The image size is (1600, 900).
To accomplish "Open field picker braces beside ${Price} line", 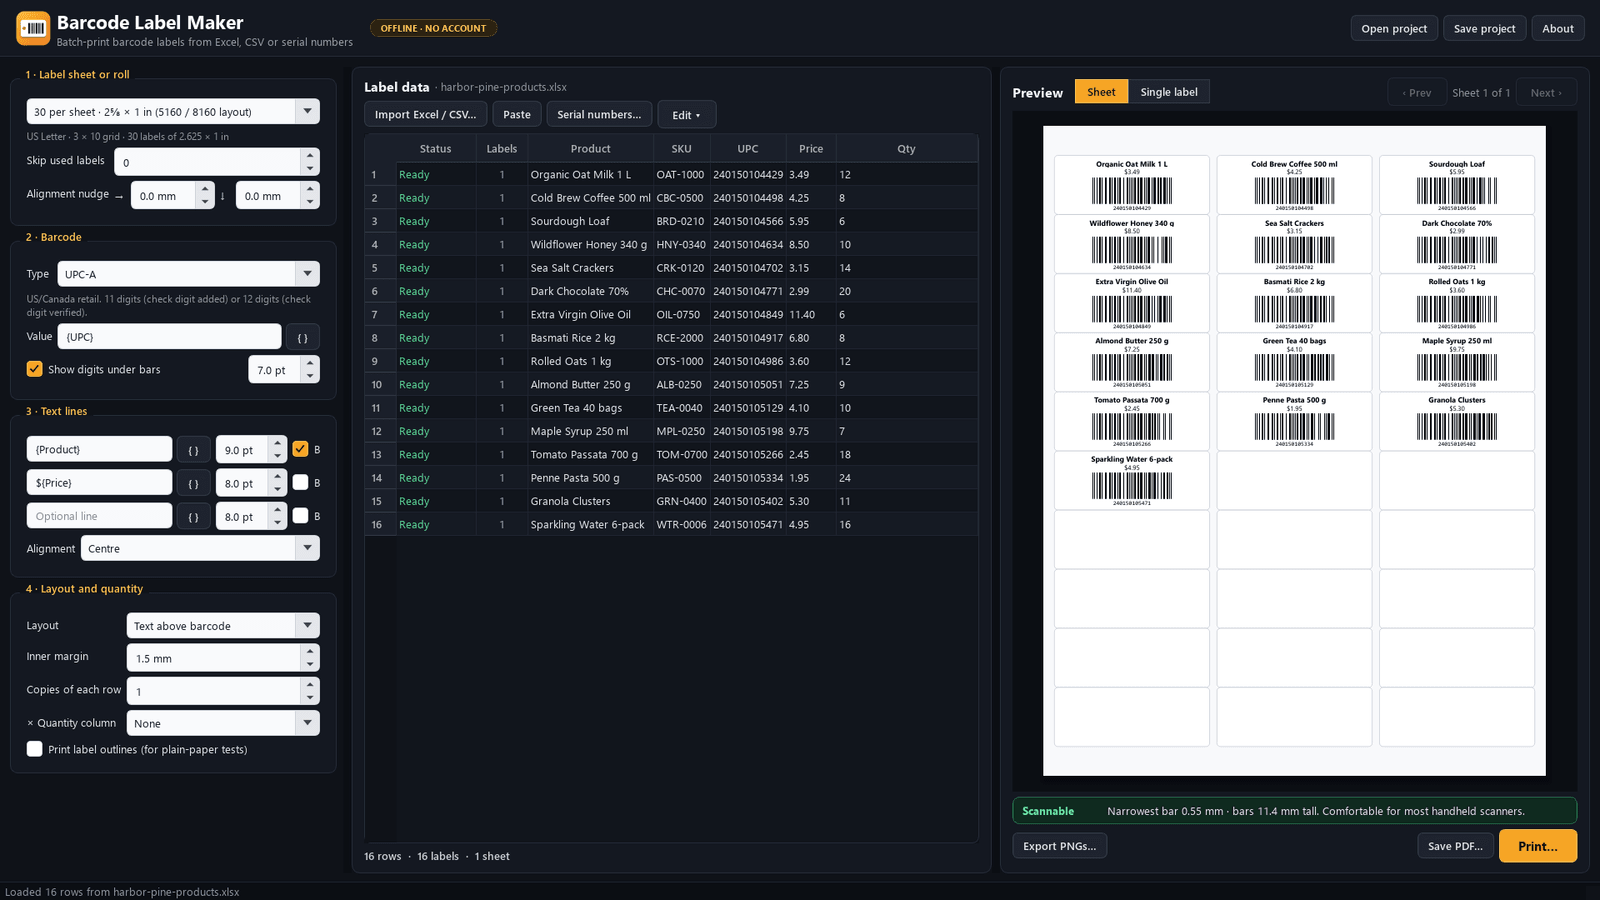I will click(193, 483).
